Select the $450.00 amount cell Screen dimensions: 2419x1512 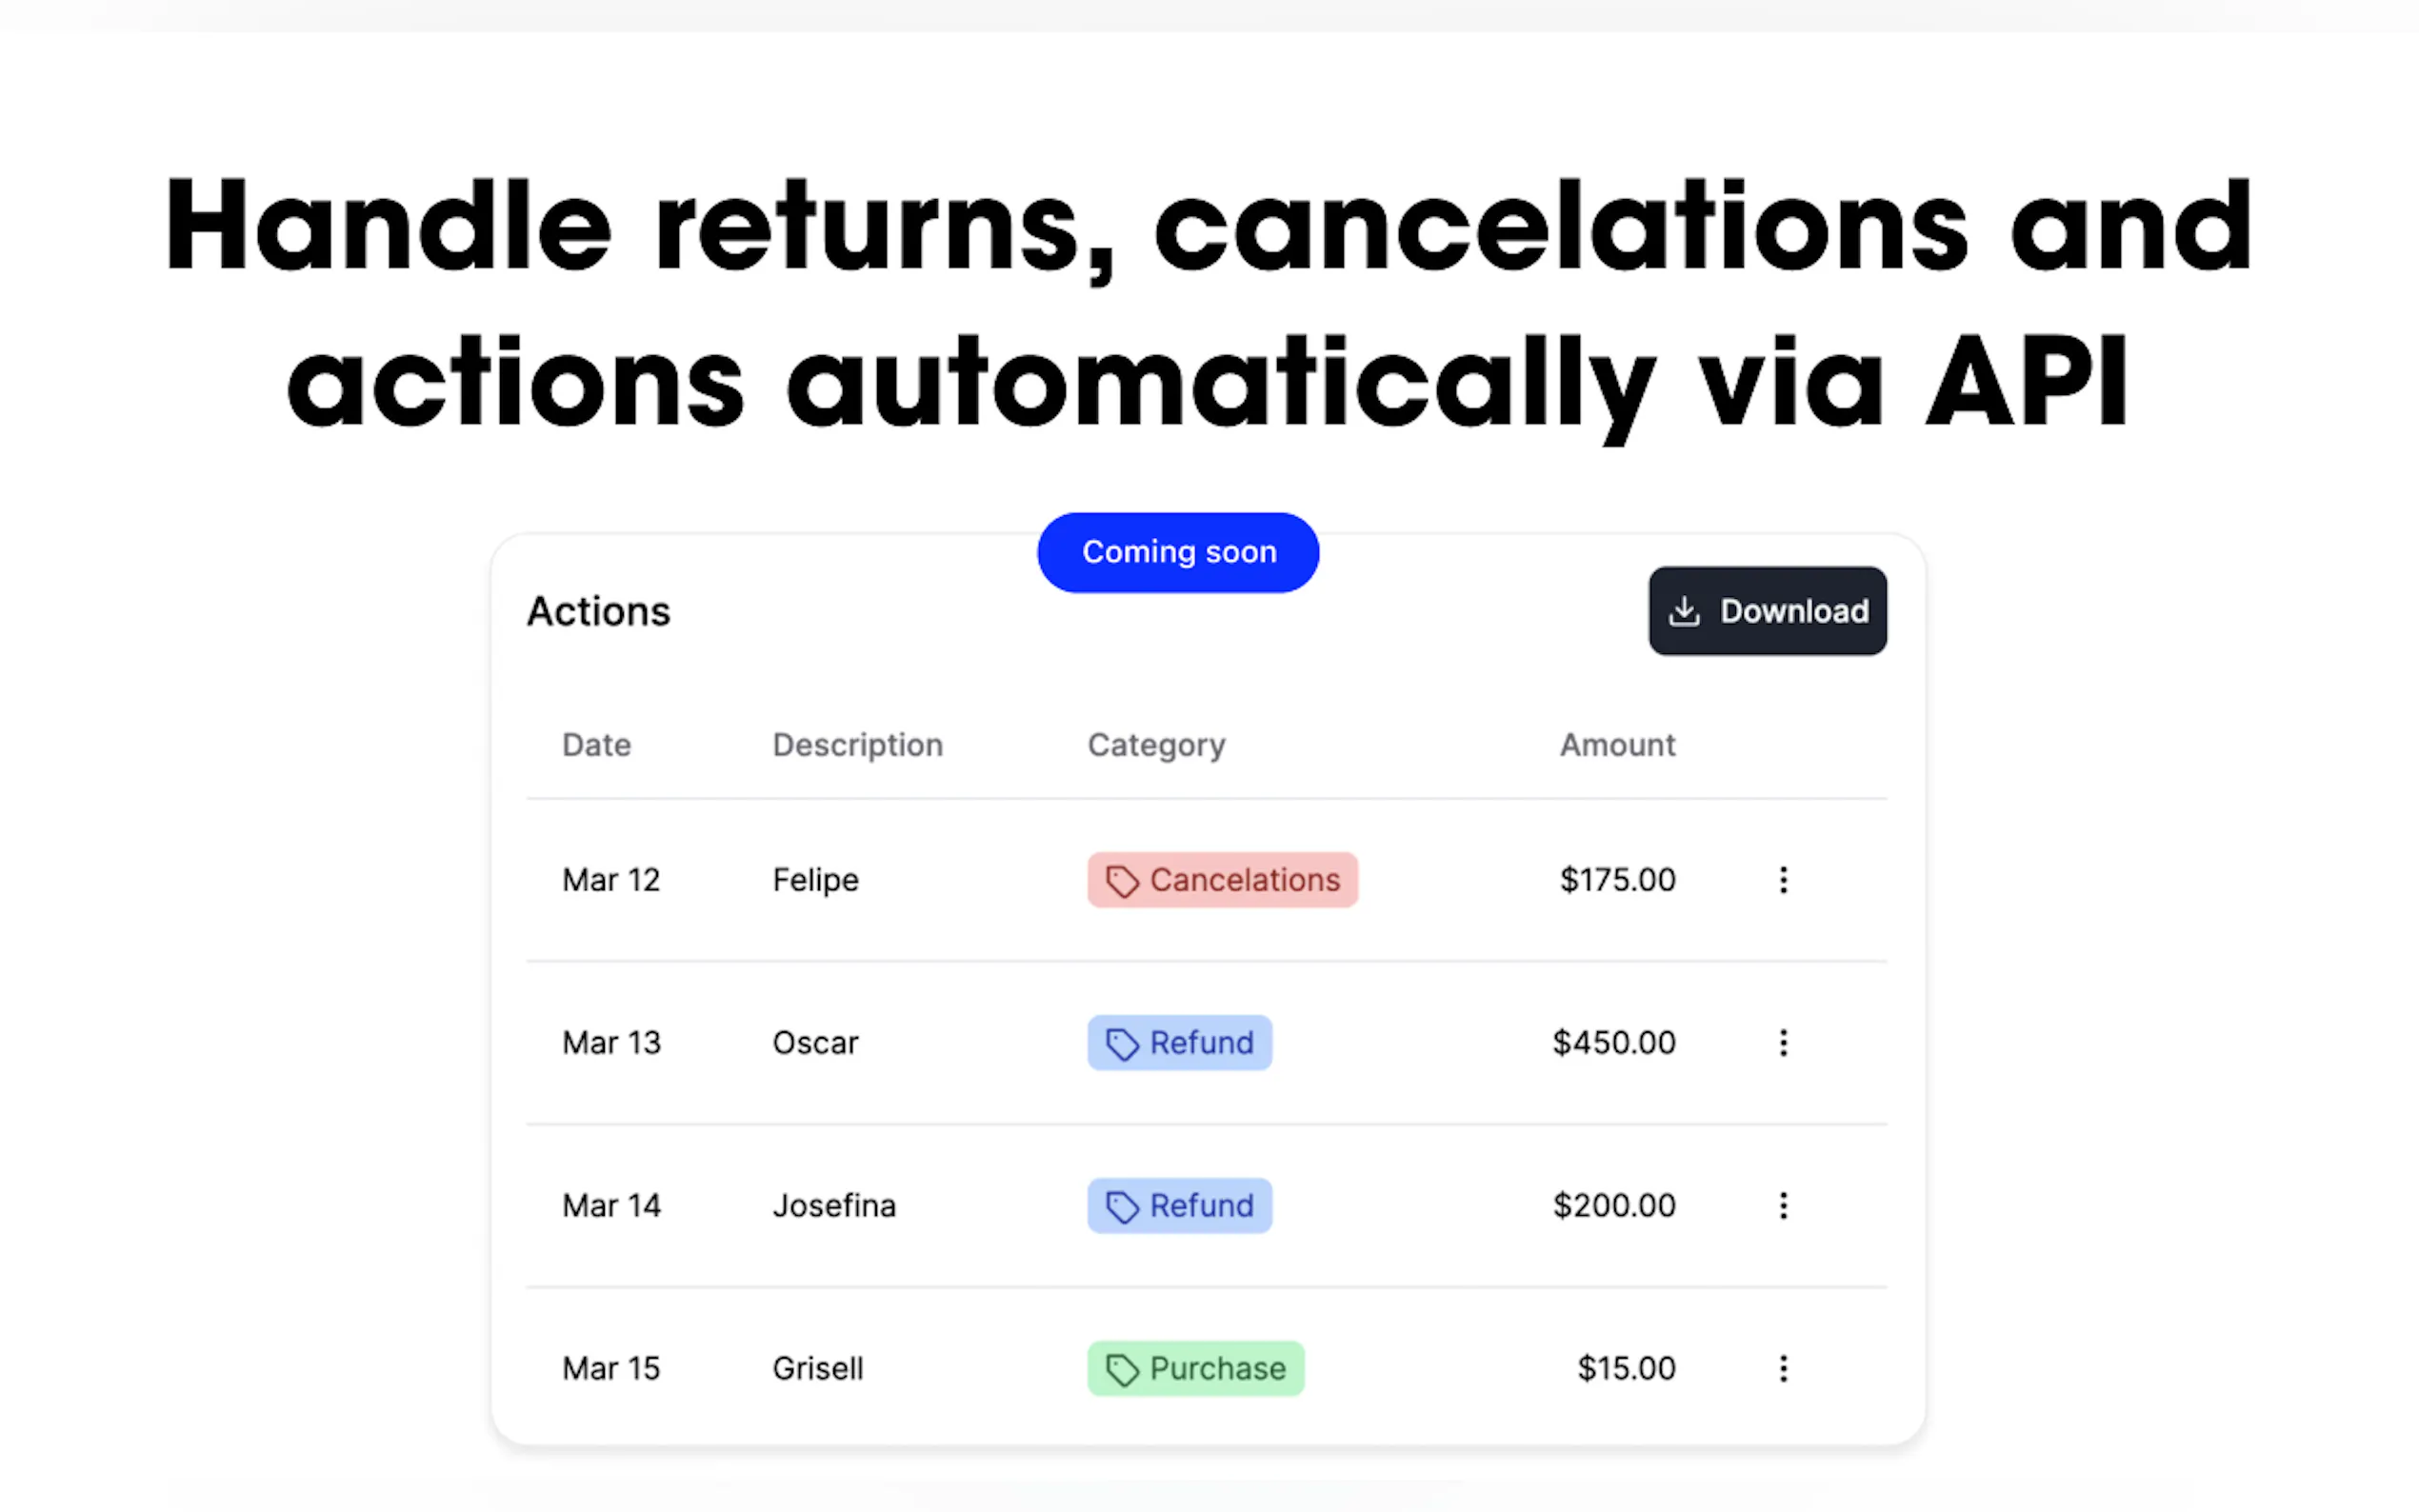click(1613, 1043)
